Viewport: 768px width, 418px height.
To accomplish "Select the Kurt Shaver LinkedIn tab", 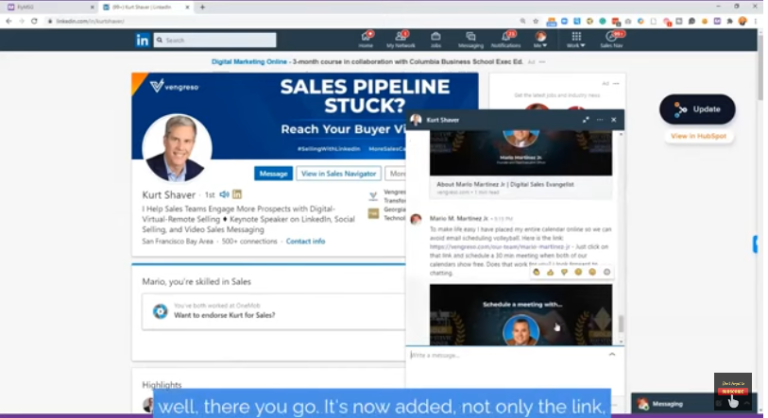I will click(x=145, y=7).
